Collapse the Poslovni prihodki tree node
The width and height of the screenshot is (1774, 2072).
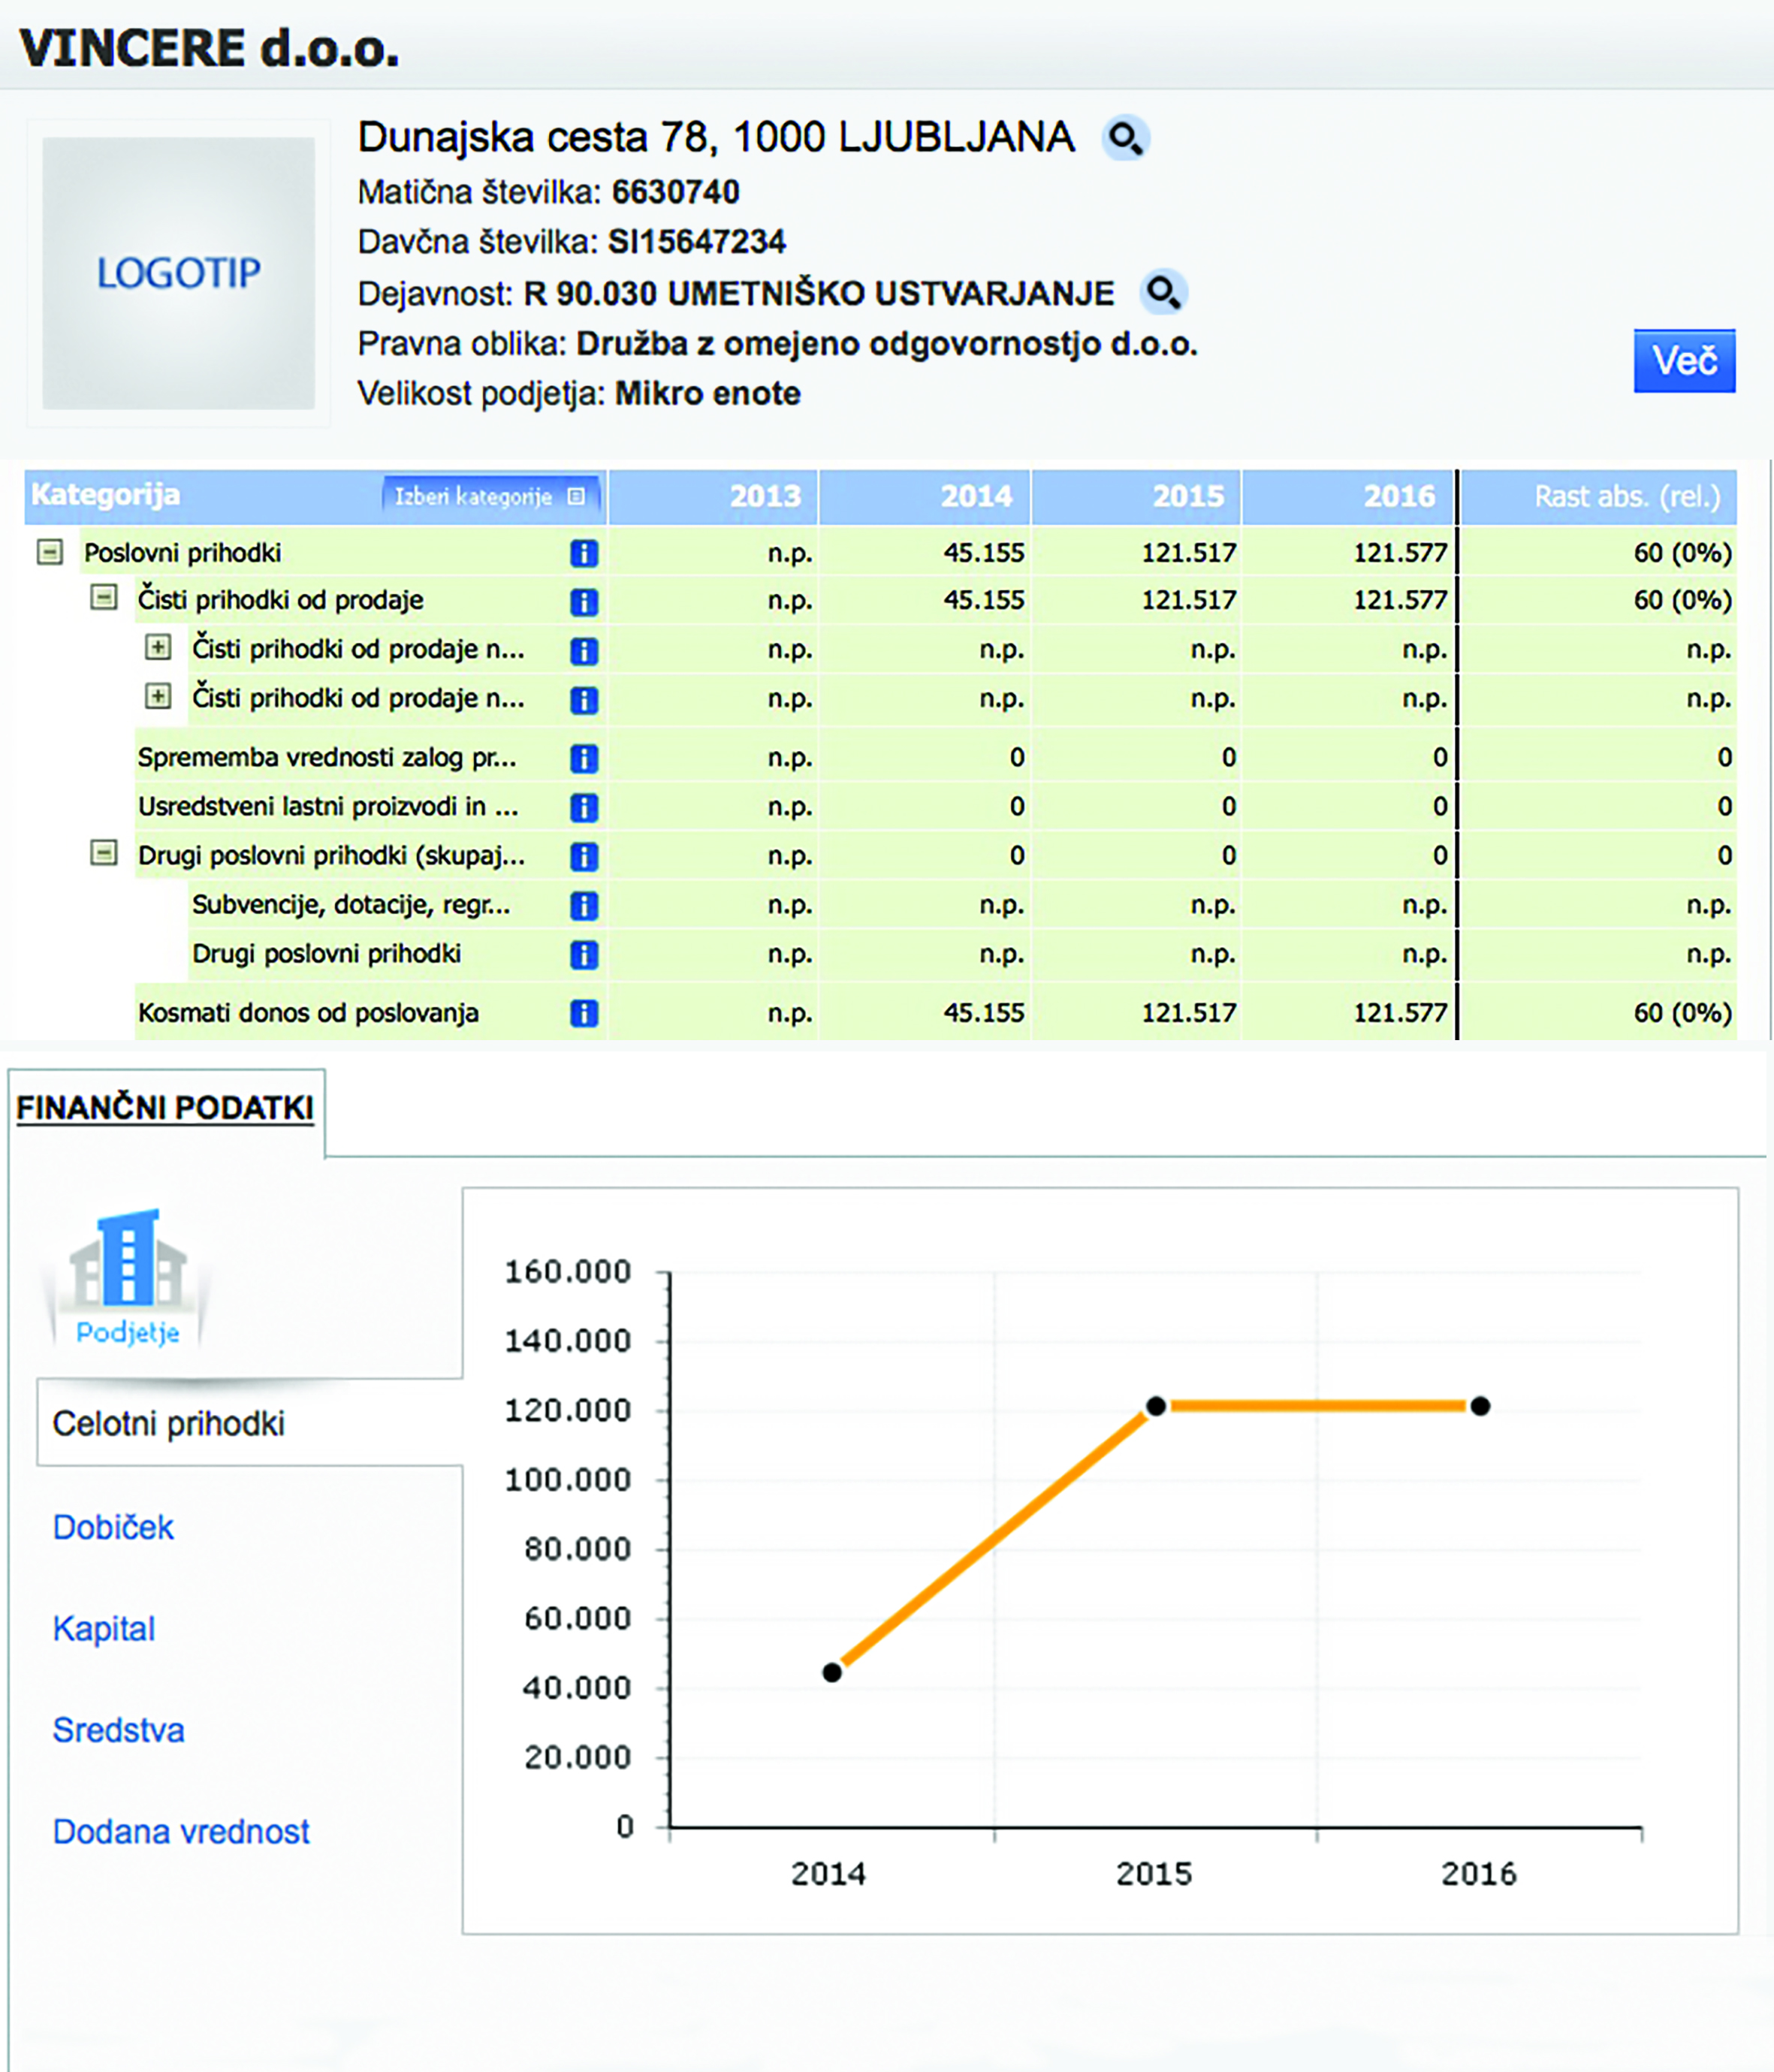49,552
